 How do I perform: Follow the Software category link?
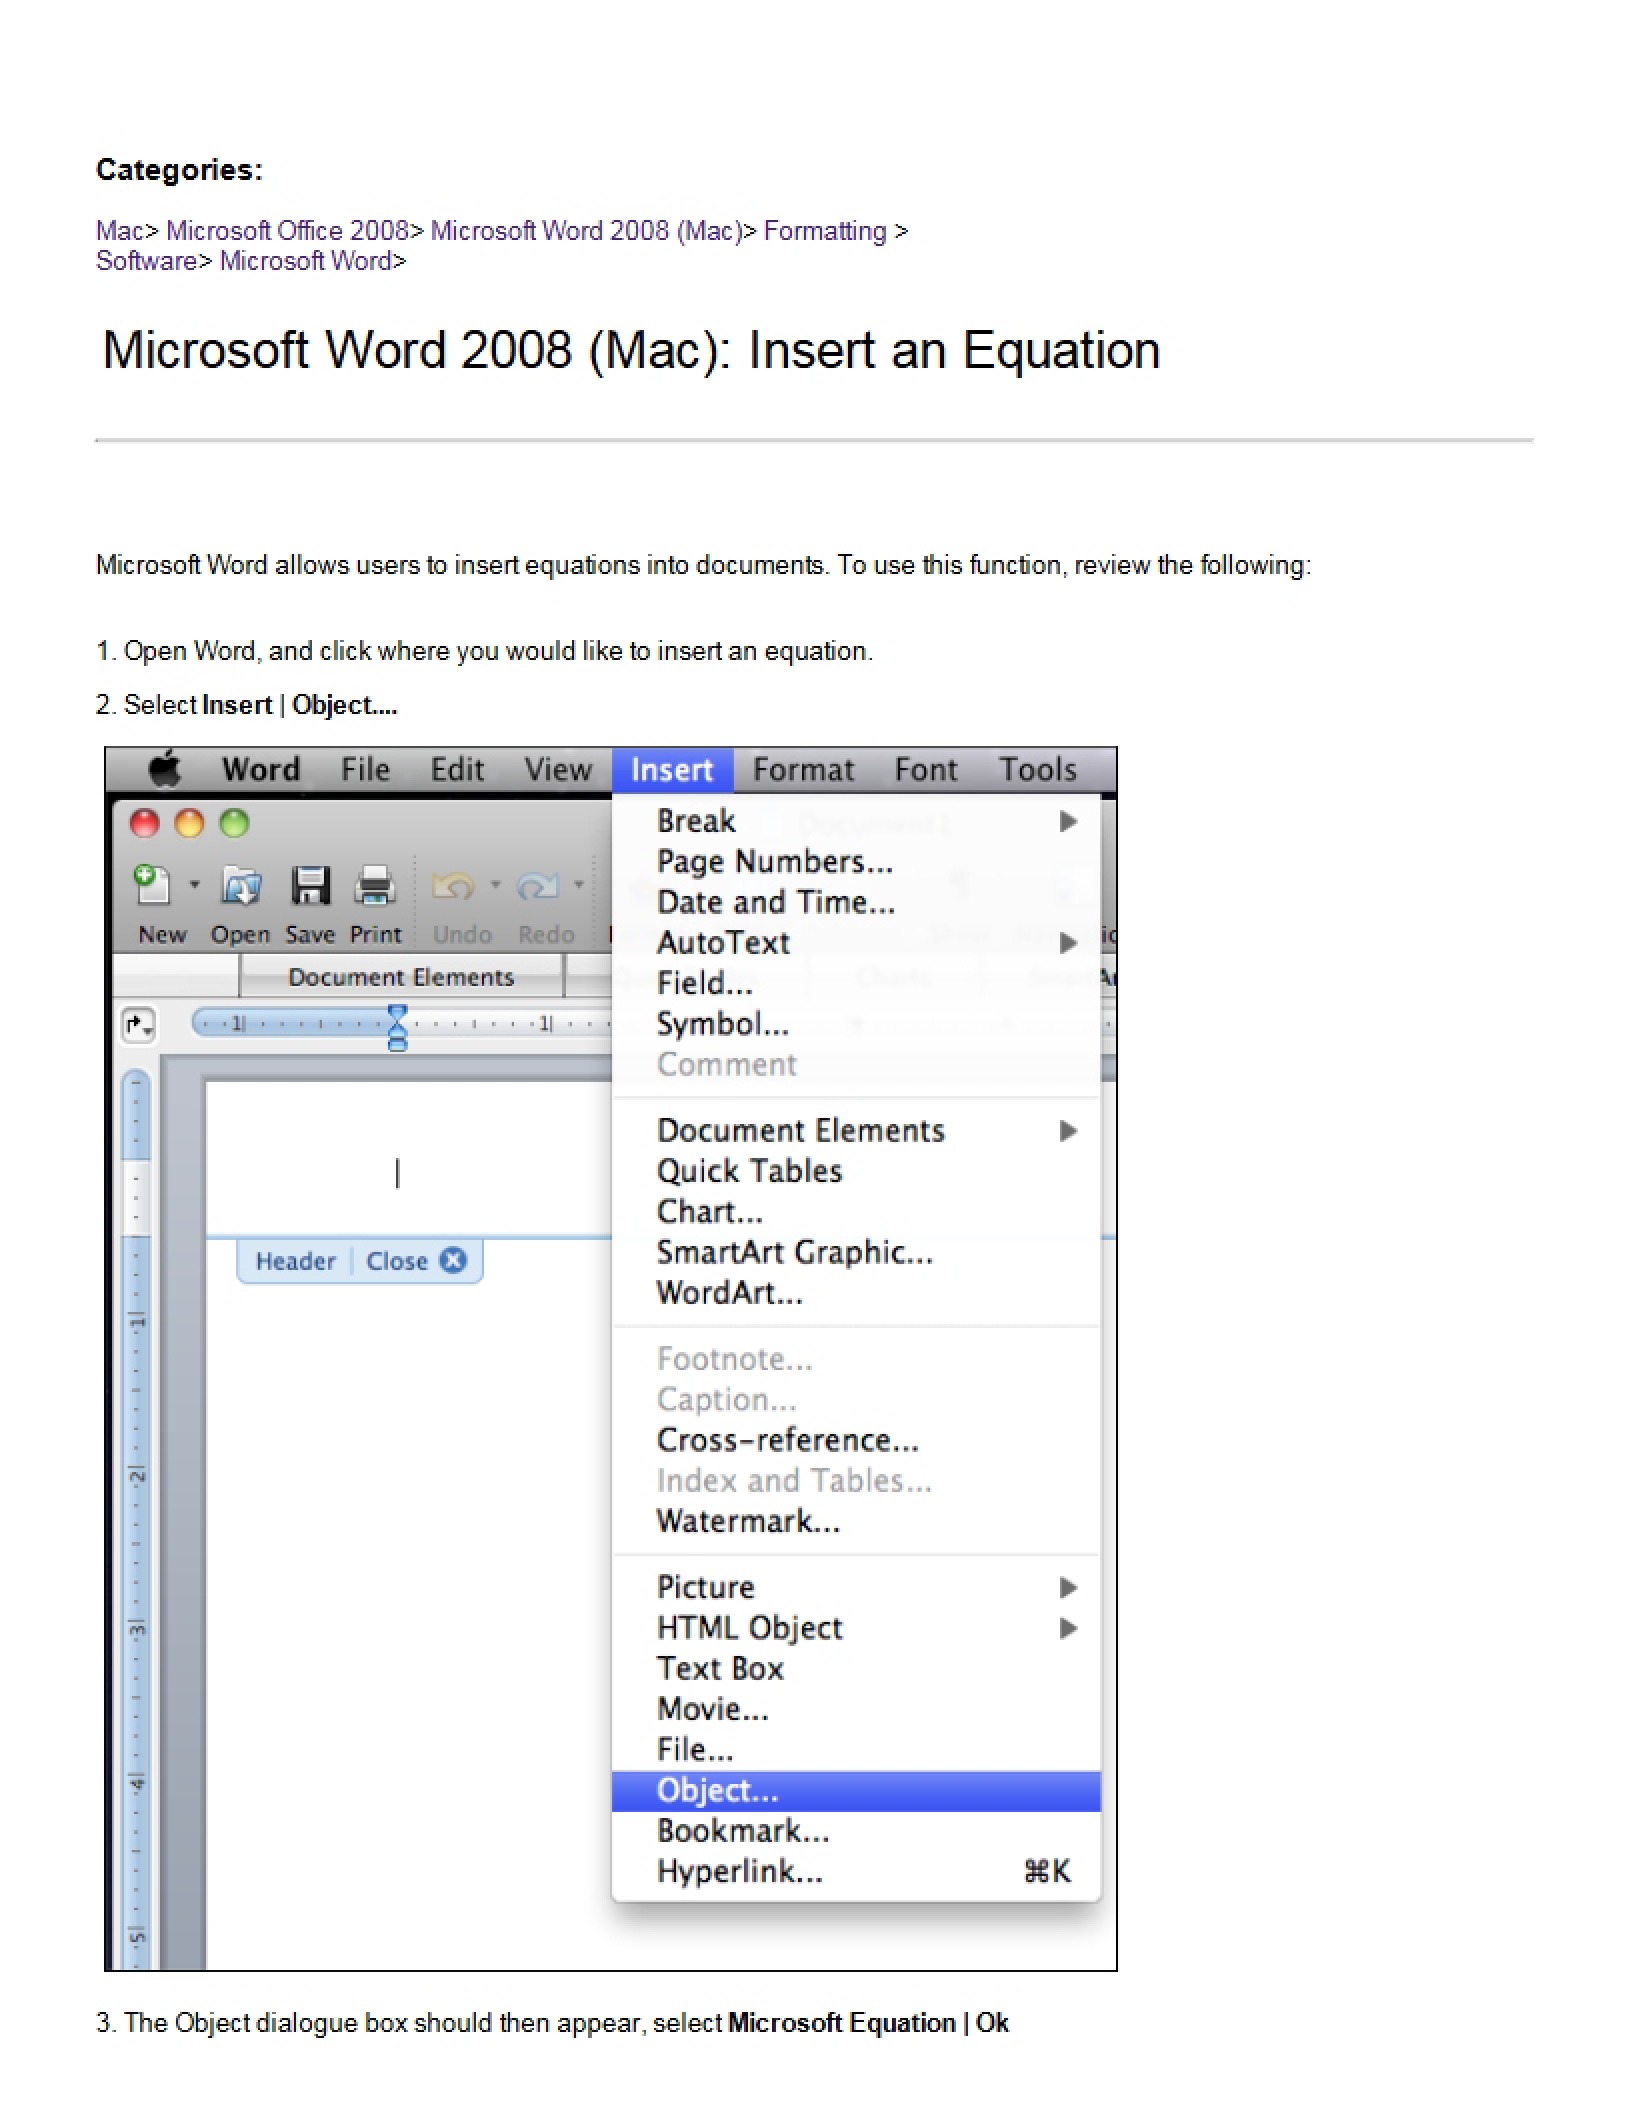(146, 261)
